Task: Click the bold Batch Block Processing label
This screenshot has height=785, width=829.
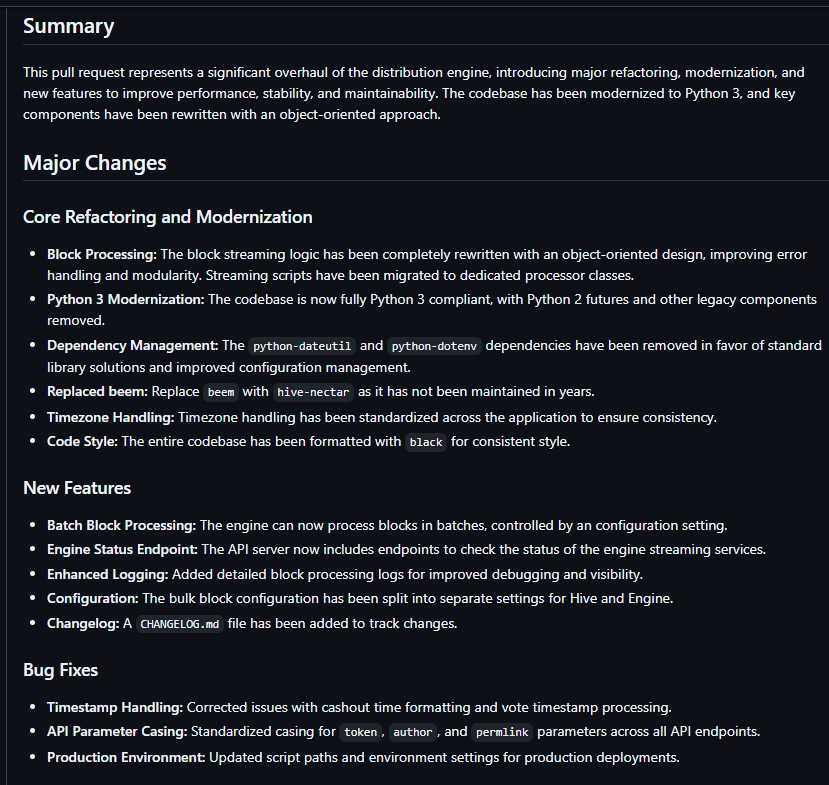Action: [x=121, y=525]
